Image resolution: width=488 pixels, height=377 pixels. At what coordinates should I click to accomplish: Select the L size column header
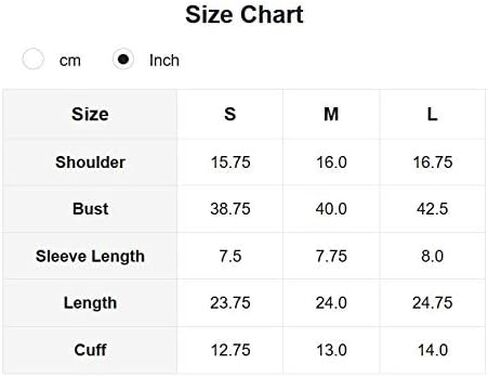pyautogui.click(x=432, y=114)
